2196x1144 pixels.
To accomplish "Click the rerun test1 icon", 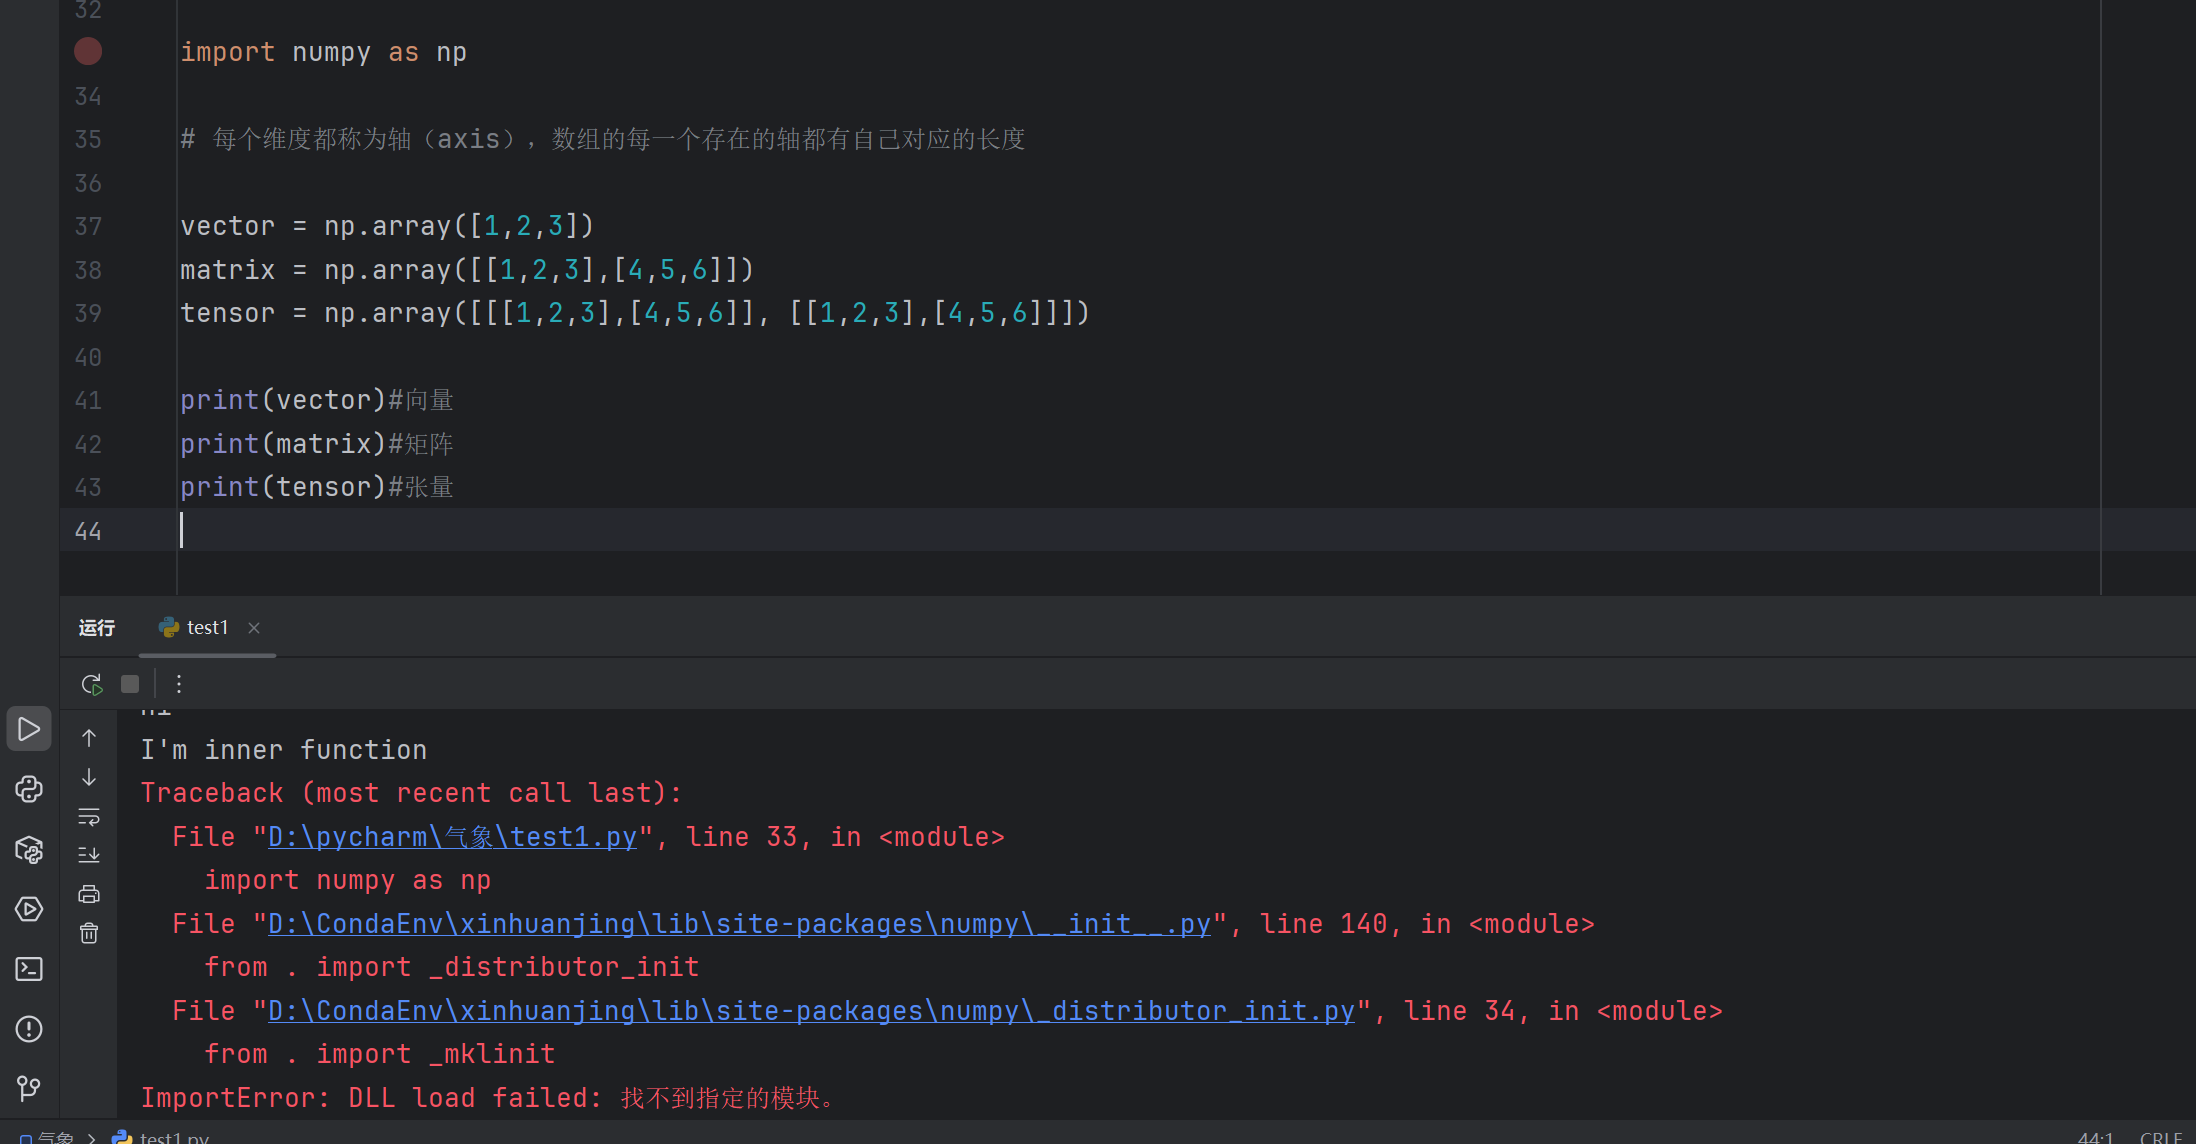I will click(91, 684).
